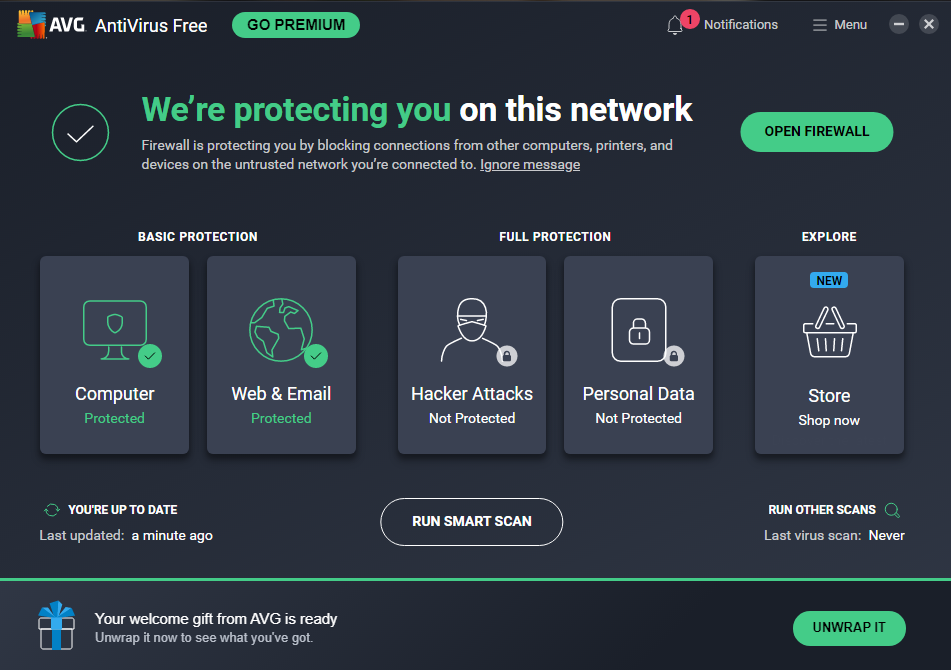Click the Store tile title
This screenshot has width=951, height=670.
pyautogui.click(x=829, y=396)
